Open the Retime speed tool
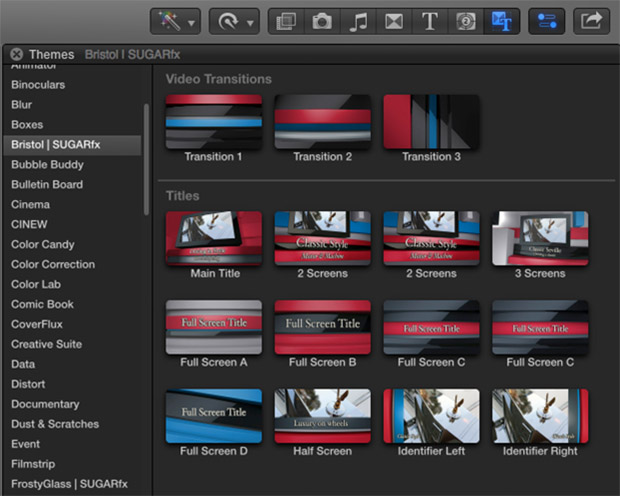This screenshot has height=496, width=620. (229, 21)
